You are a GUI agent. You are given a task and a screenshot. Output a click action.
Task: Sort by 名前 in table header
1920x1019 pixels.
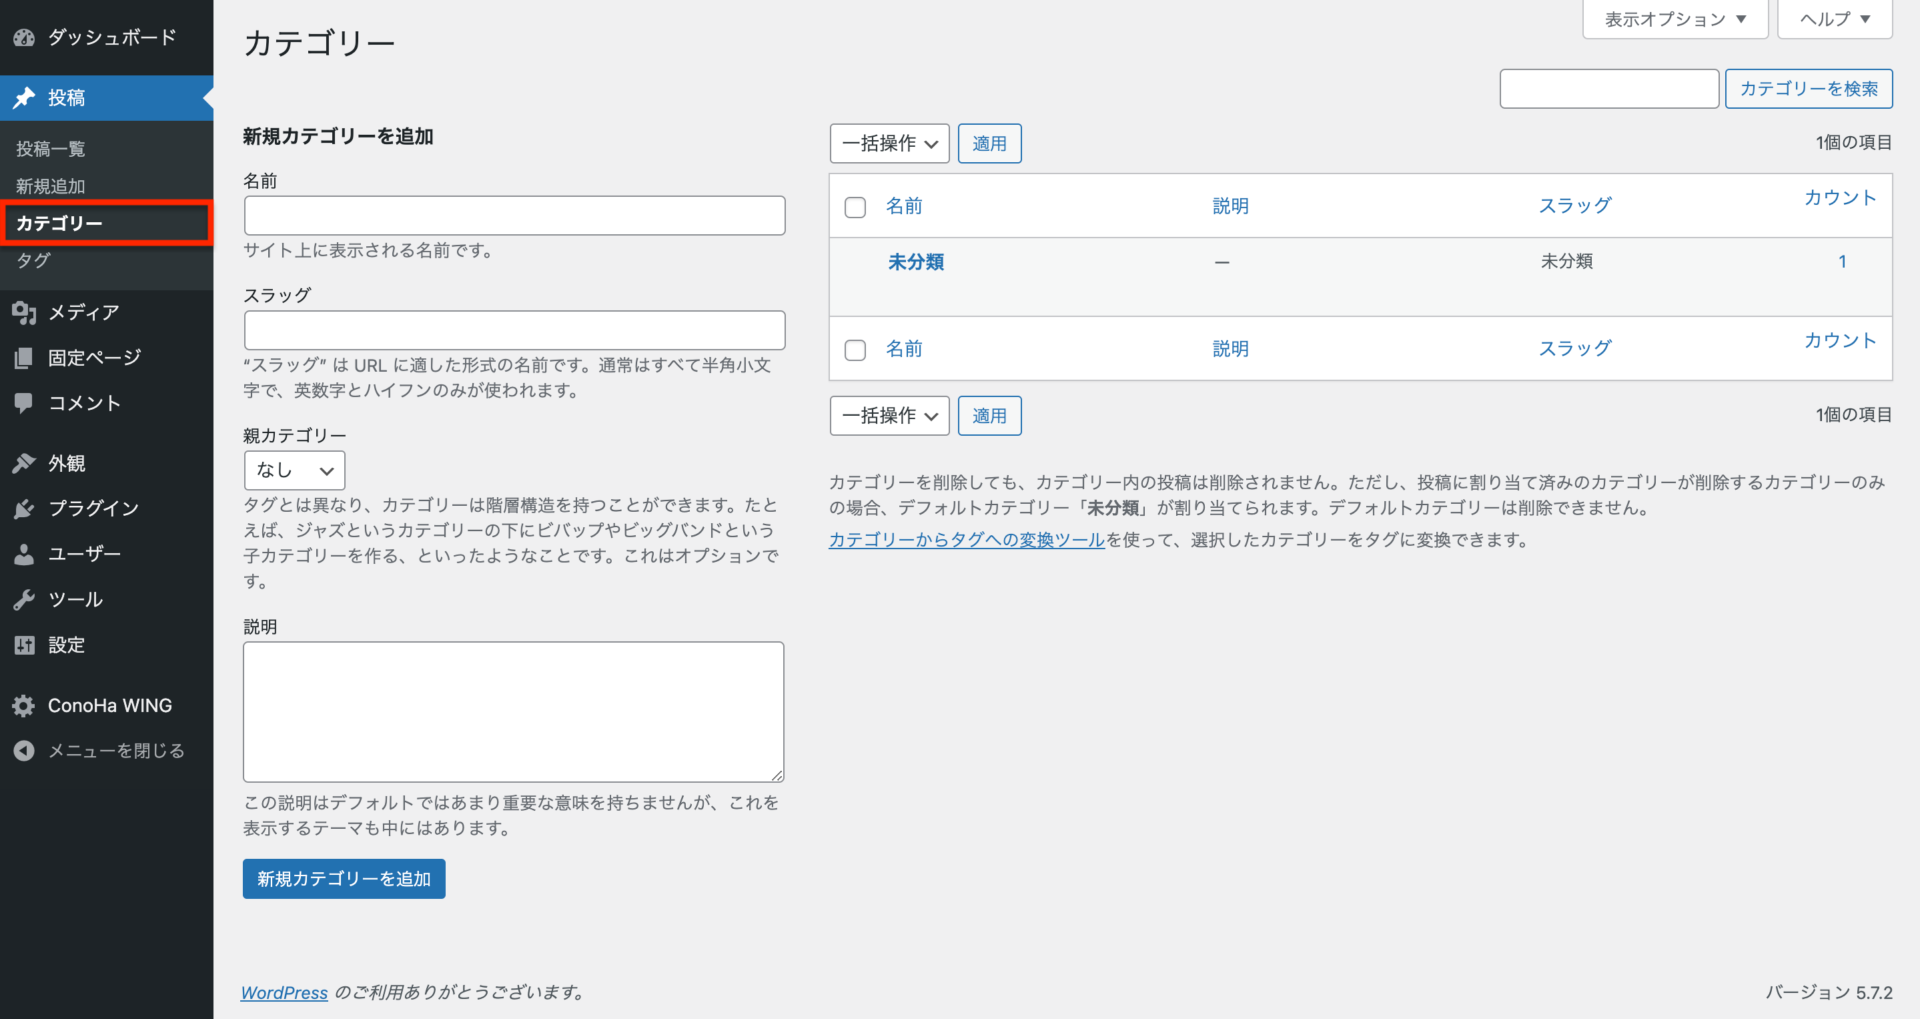pos(904,206)
